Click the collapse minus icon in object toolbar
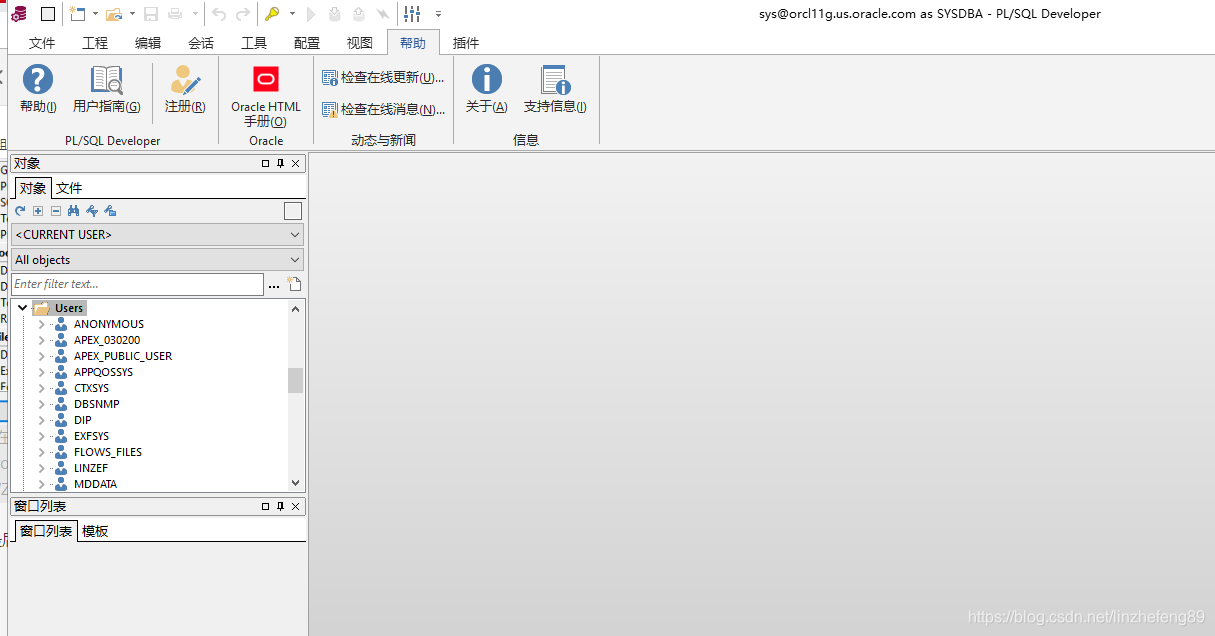Viewport: 1215px width, 636px height. point(56,211)
